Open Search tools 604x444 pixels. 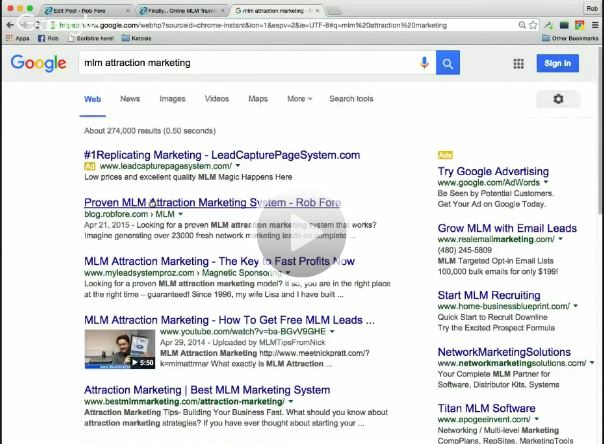tap(351, 99)
